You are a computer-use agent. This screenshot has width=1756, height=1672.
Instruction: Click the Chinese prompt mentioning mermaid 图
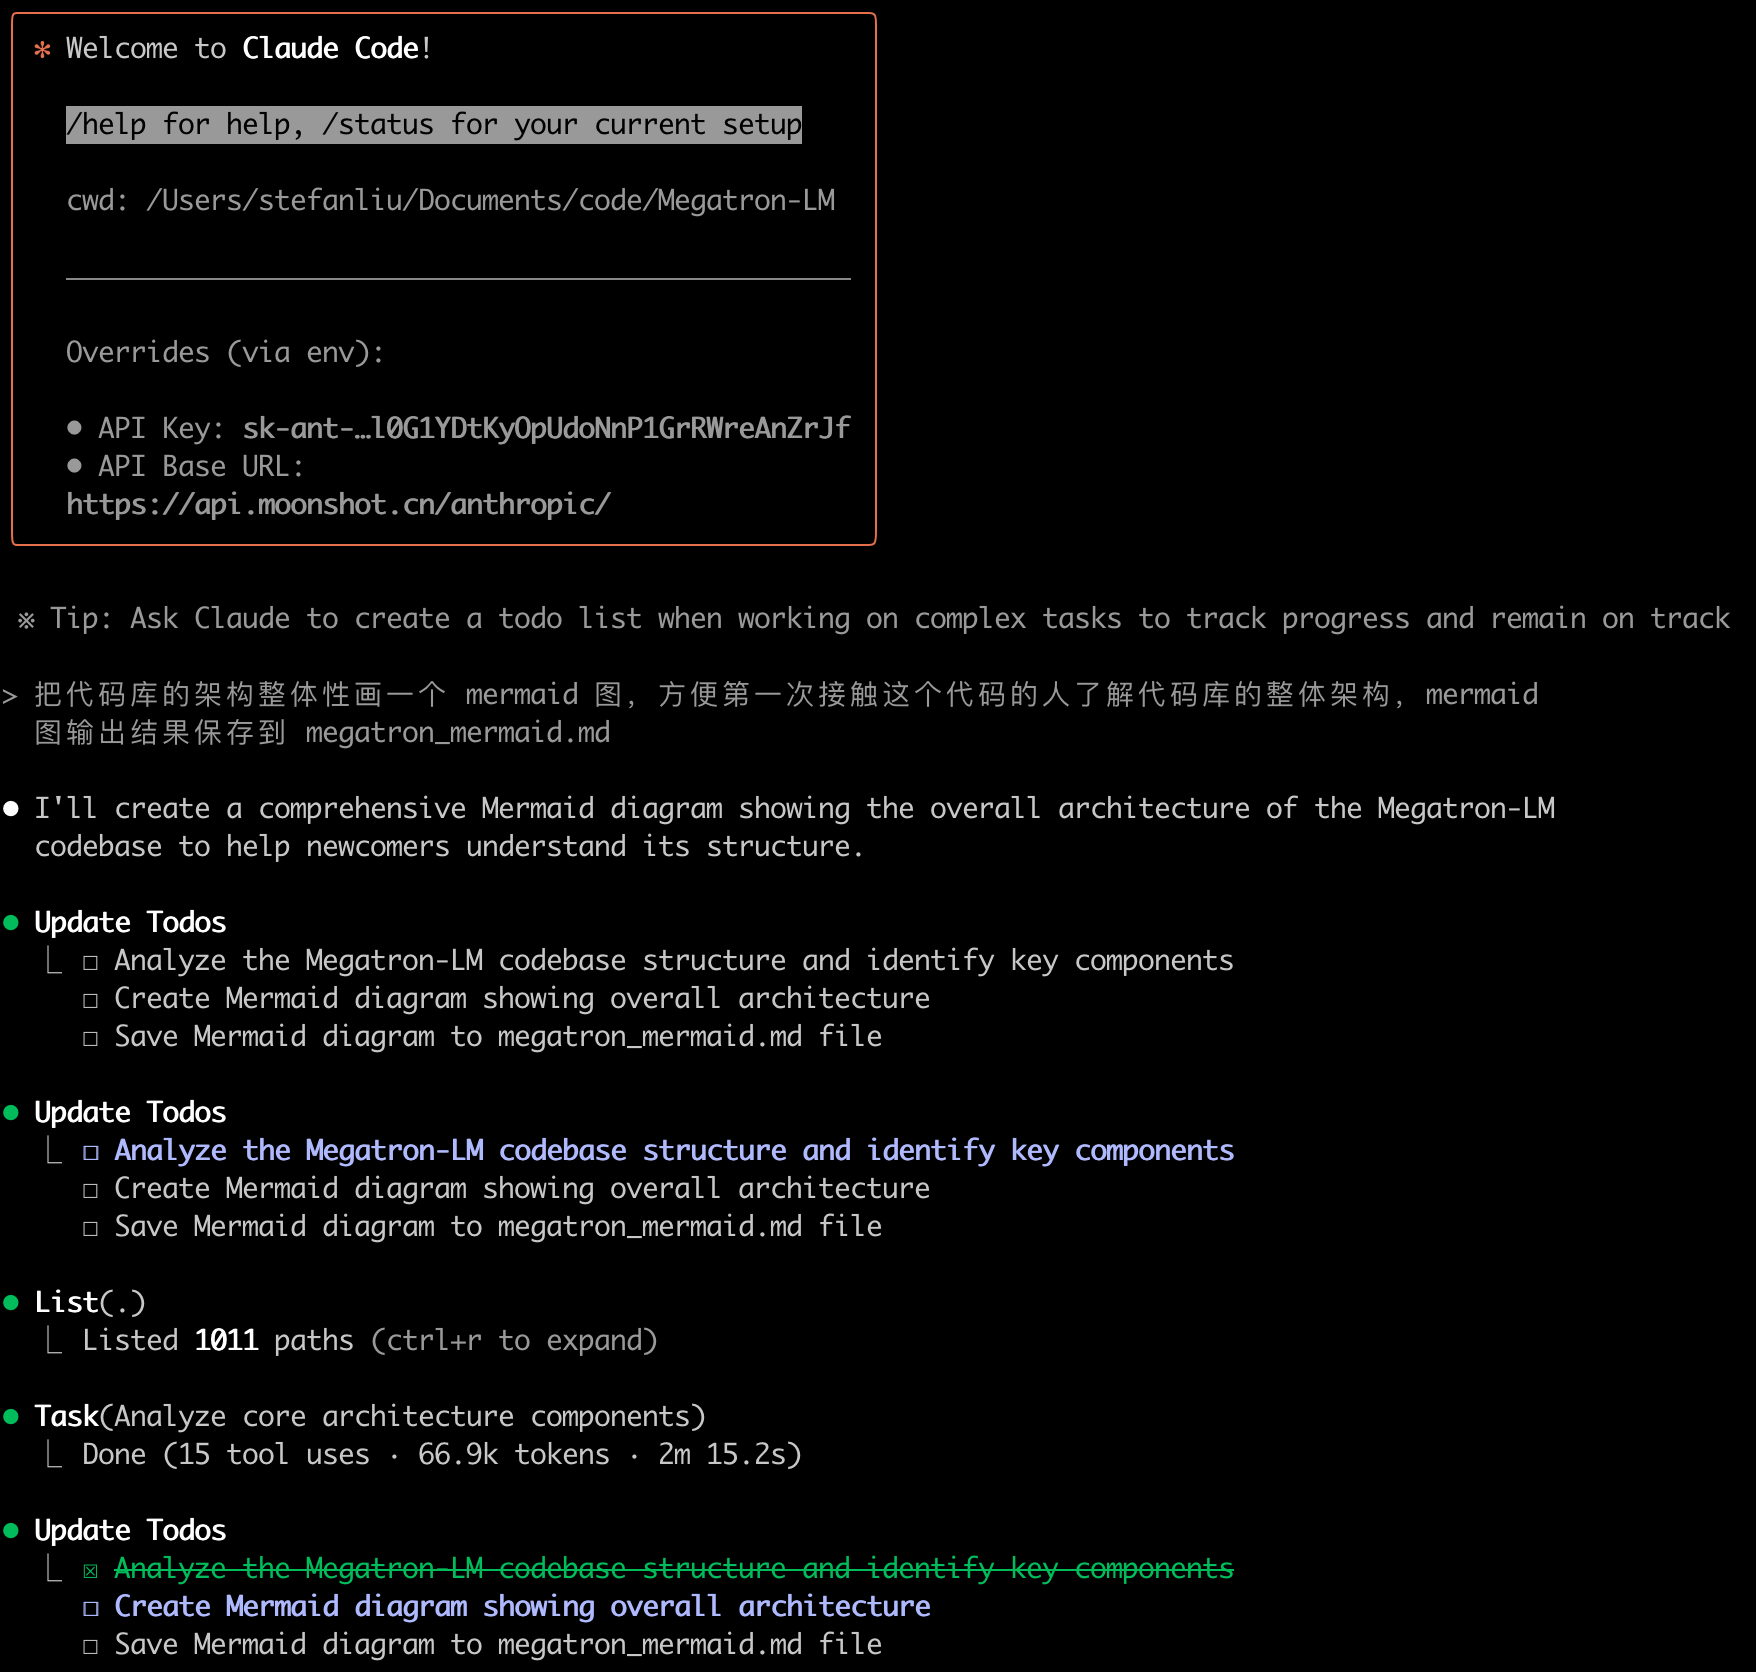tap(786, 713)
